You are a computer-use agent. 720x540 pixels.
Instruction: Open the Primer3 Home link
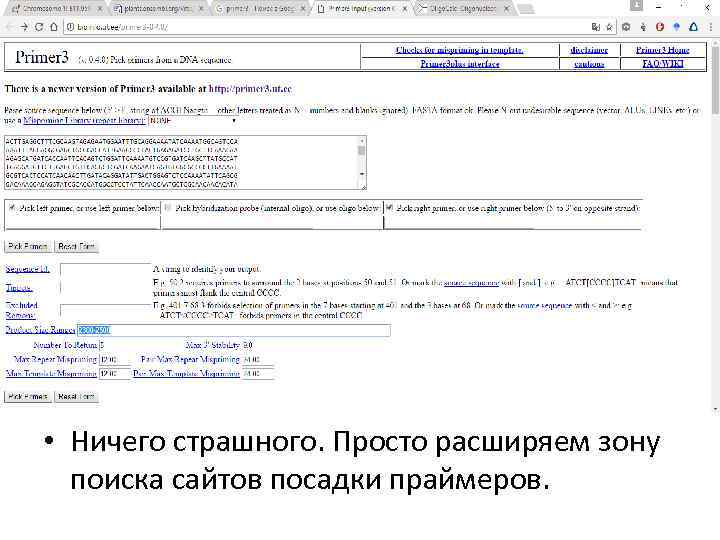[x=663, y=50]
